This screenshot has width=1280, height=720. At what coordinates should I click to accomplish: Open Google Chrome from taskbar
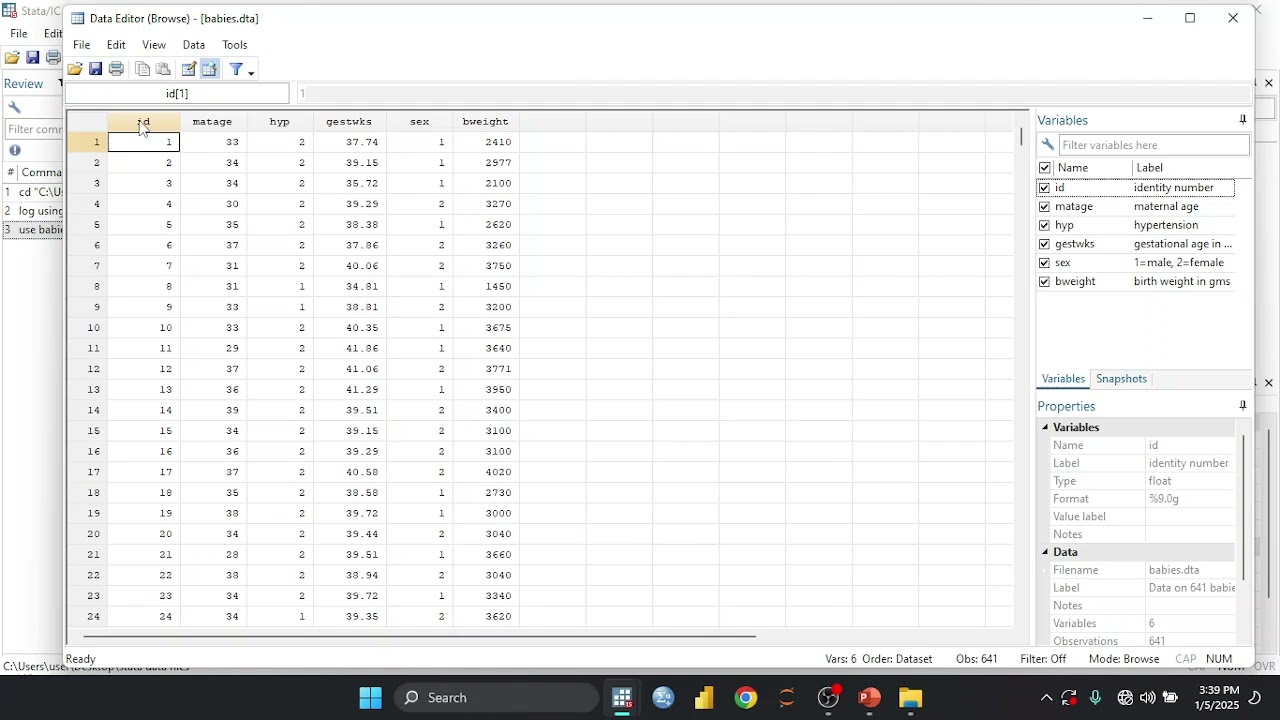pyautogui.click(x=746, y=698)
